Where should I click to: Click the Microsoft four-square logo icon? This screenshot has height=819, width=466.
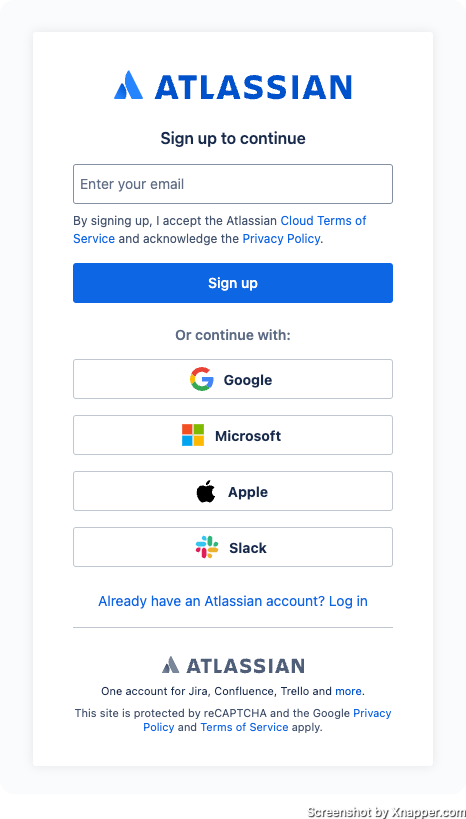pos(193,435)
